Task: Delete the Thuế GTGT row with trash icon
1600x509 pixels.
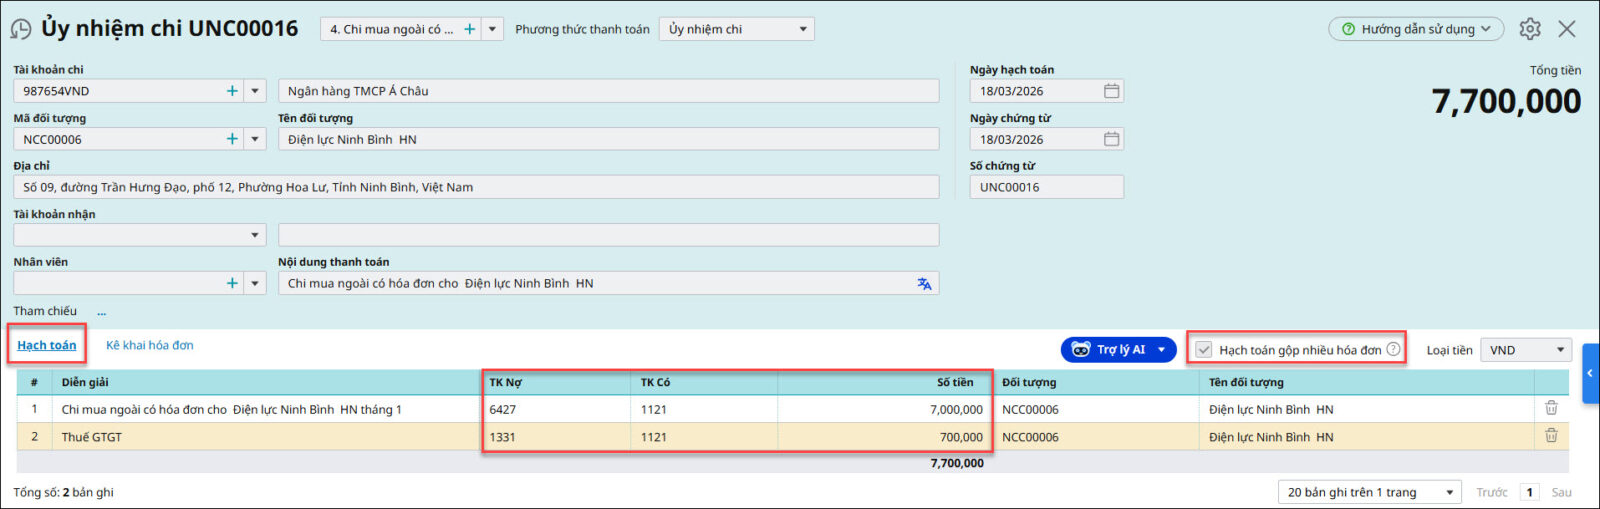Action: pyautogui.click(x=1551, y=436)
